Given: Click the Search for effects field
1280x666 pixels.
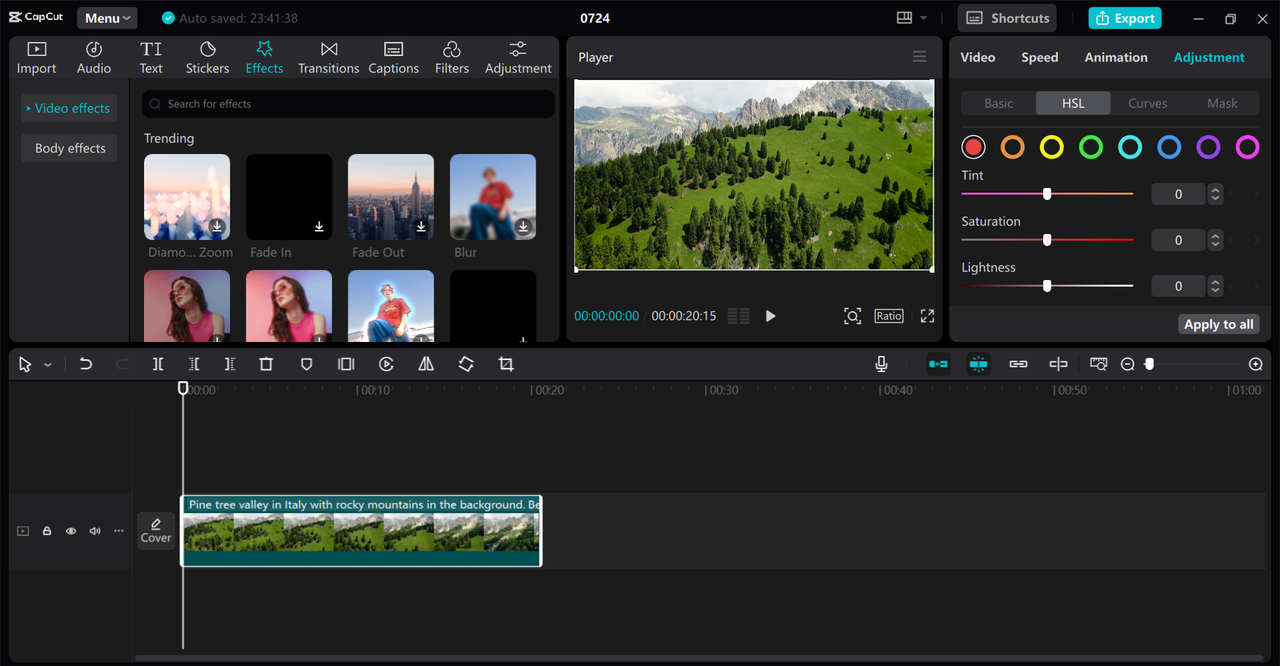Looking at the screenshot, I should (348, 104).
